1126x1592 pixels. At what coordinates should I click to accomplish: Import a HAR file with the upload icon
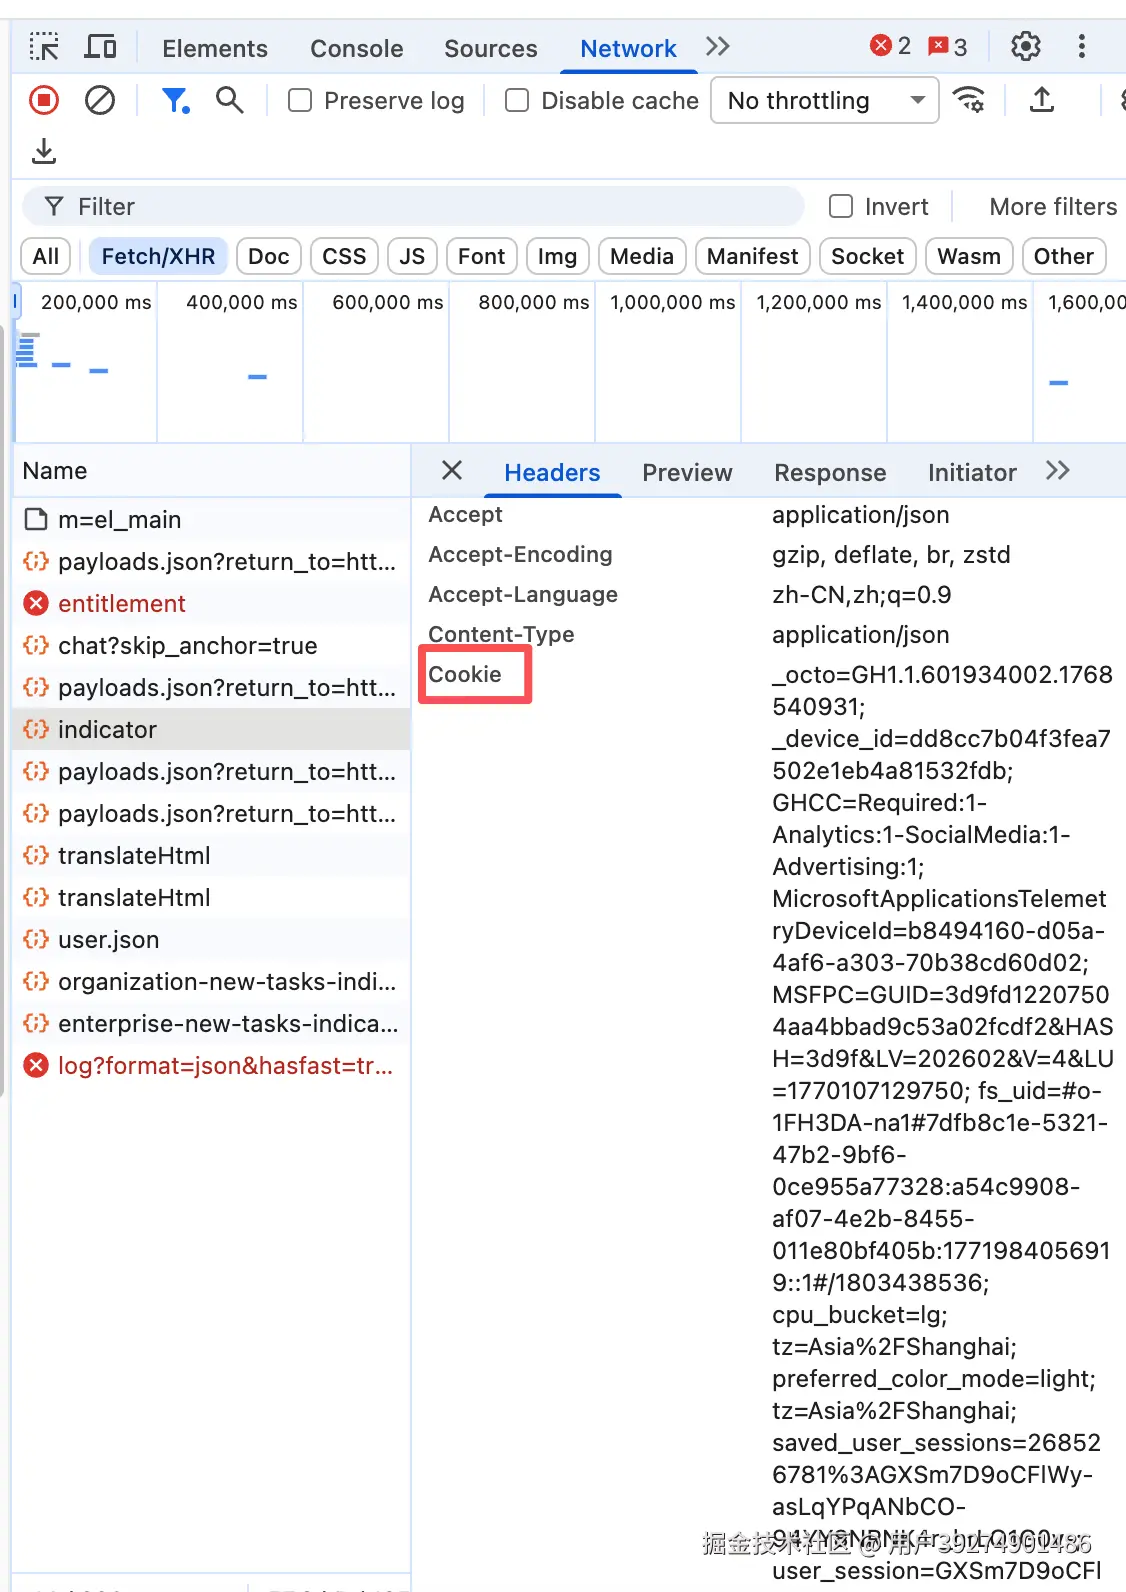1042,100
